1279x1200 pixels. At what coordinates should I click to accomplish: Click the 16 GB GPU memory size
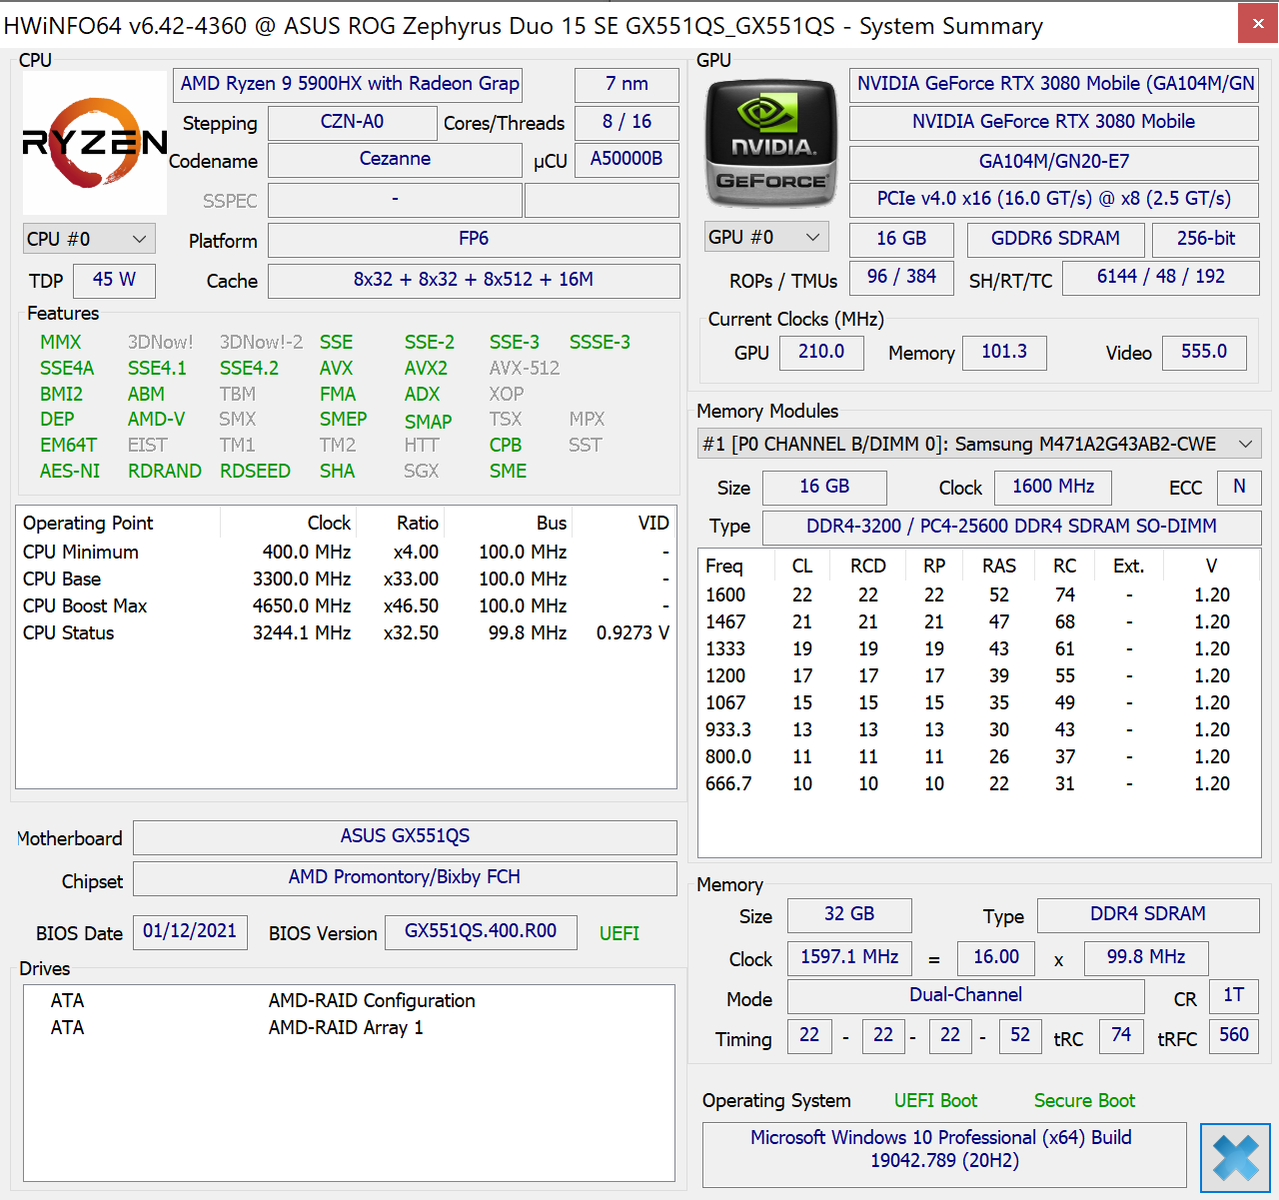[902, 239]
